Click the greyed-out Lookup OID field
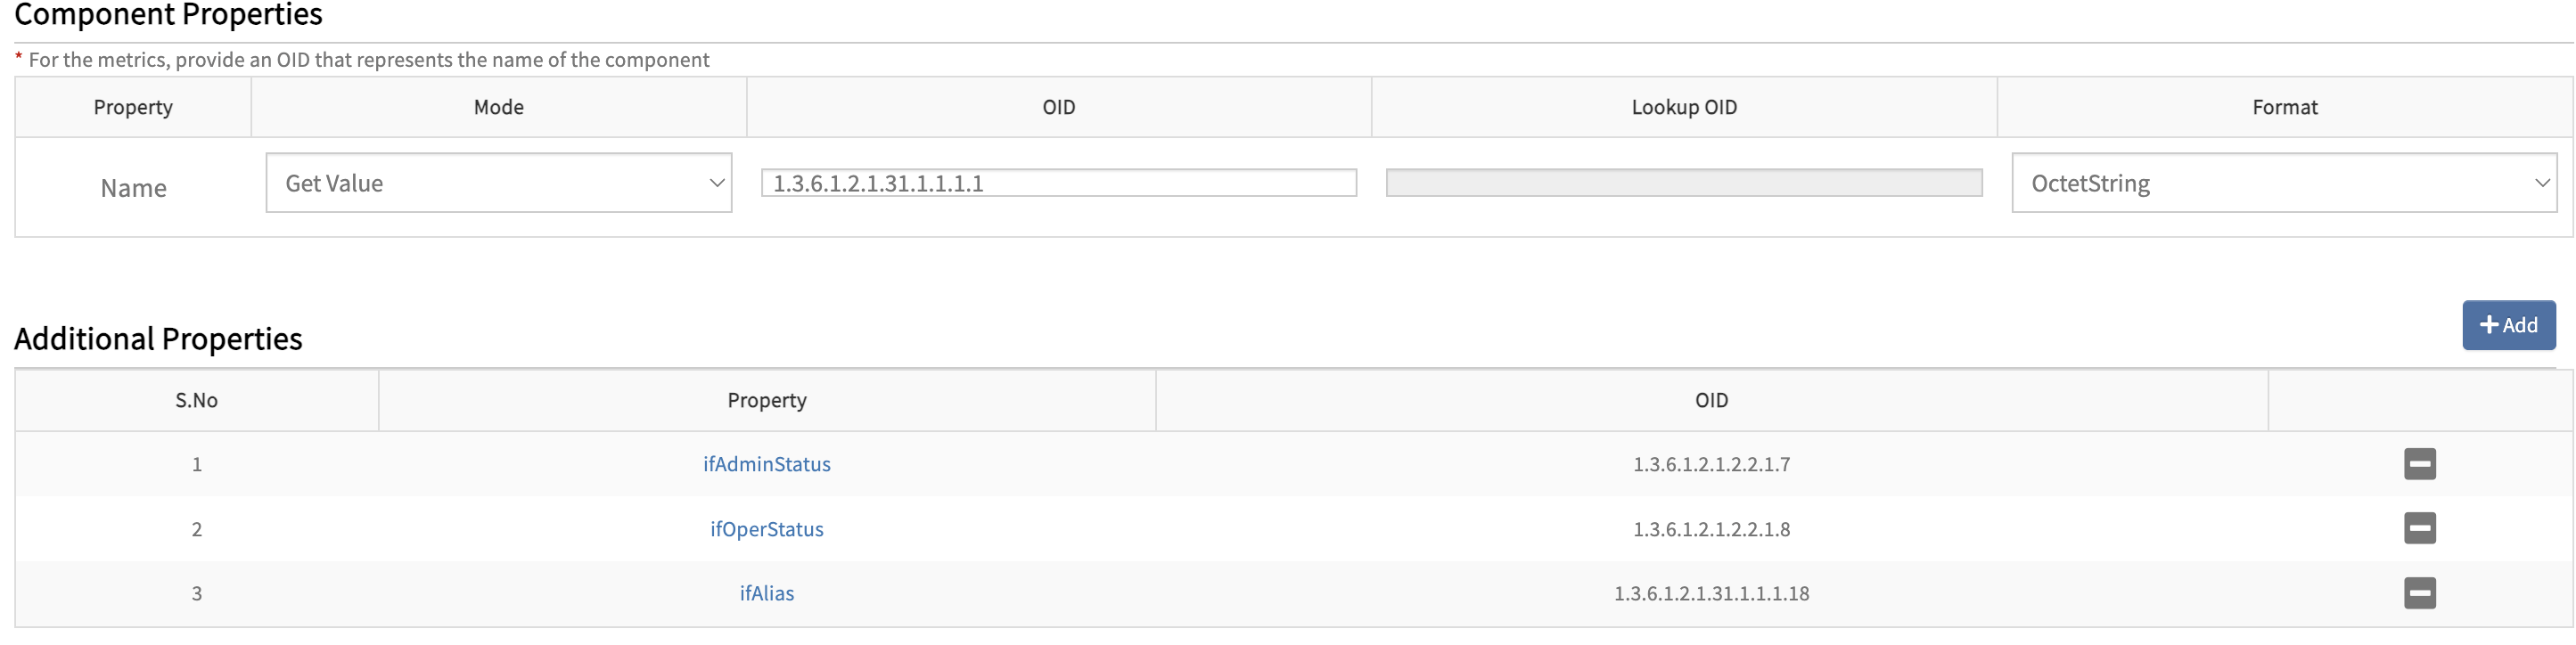2576x645 pixels. pyautogui.click(x=1683, y=183)
